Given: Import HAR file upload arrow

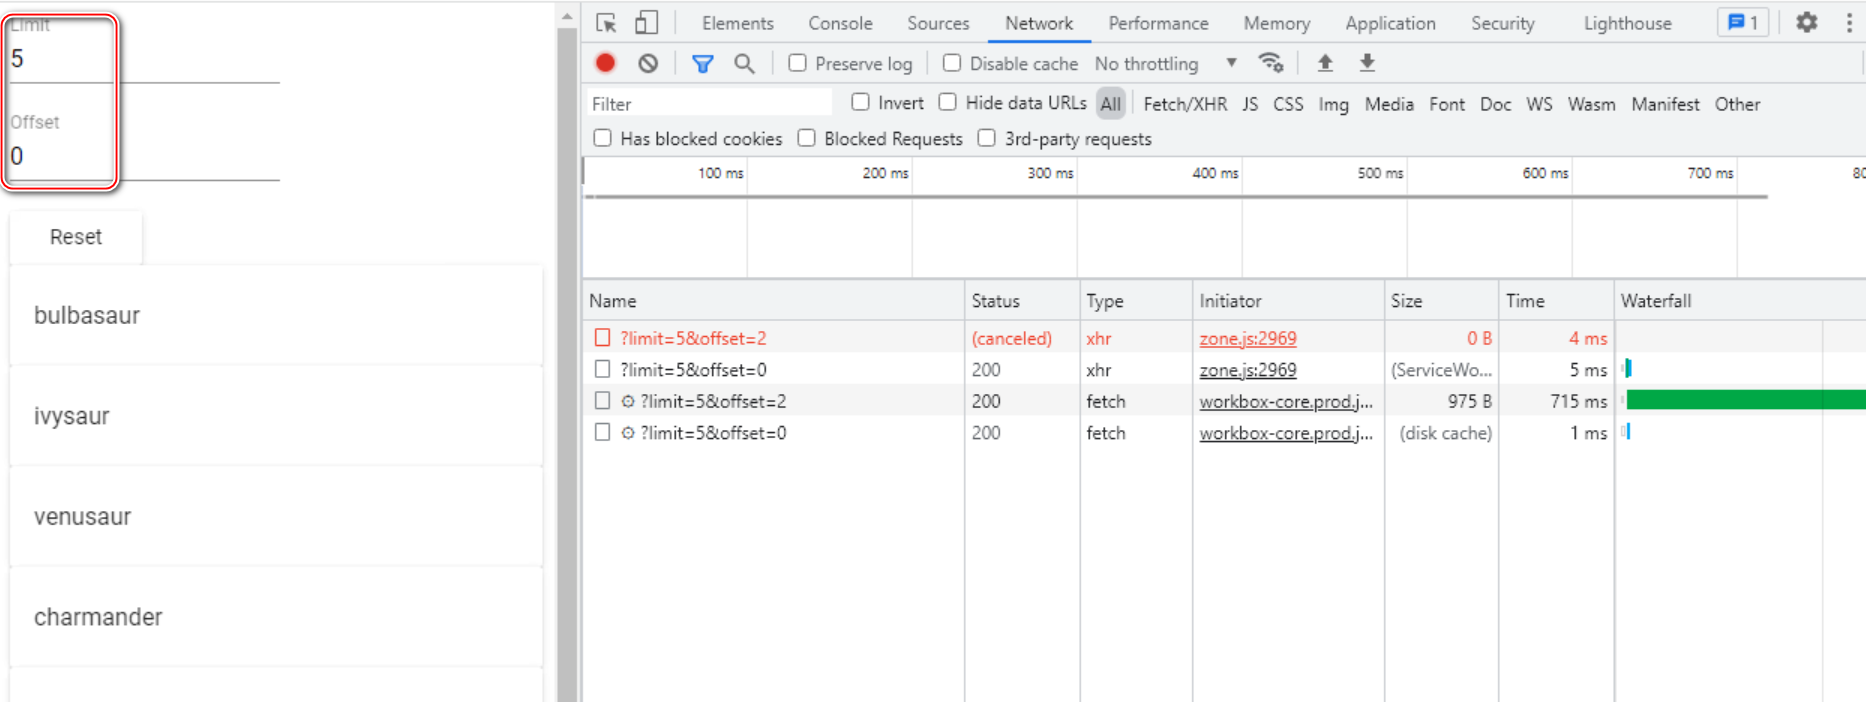Looking at the screenshot, I should tap(1325, 63).
